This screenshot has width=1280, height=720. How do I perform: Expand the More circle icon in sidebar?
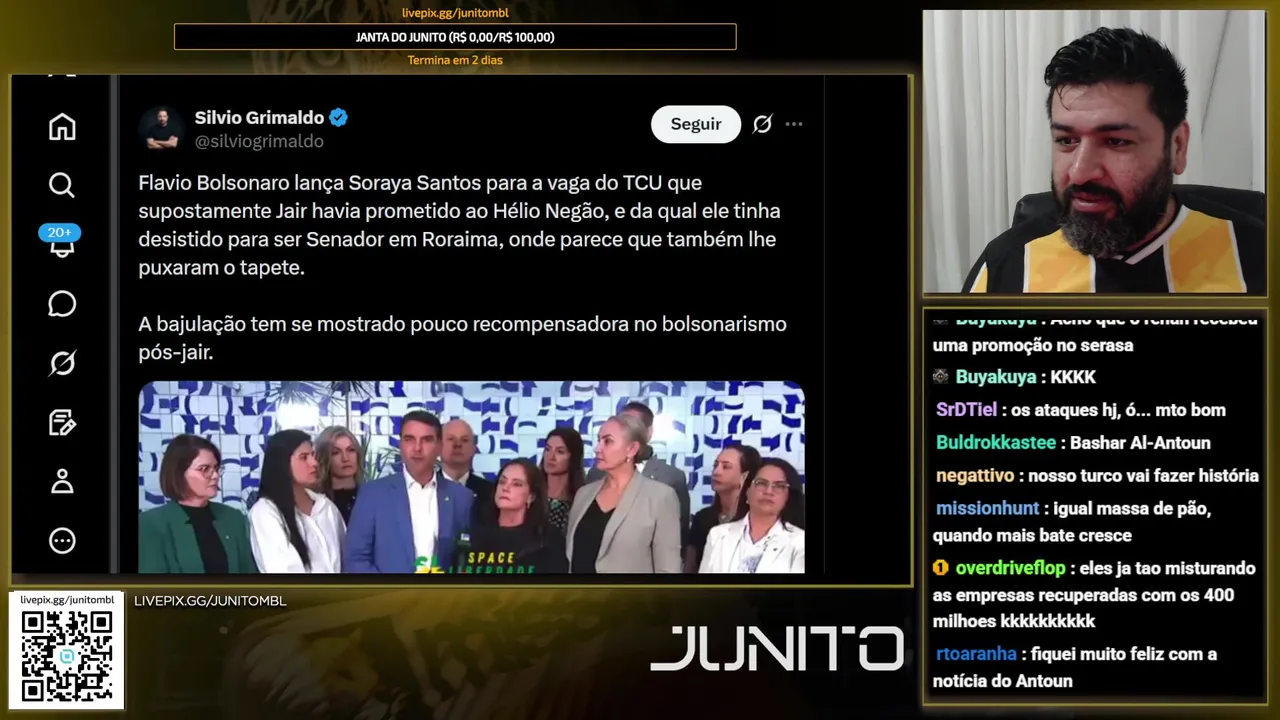62,541
